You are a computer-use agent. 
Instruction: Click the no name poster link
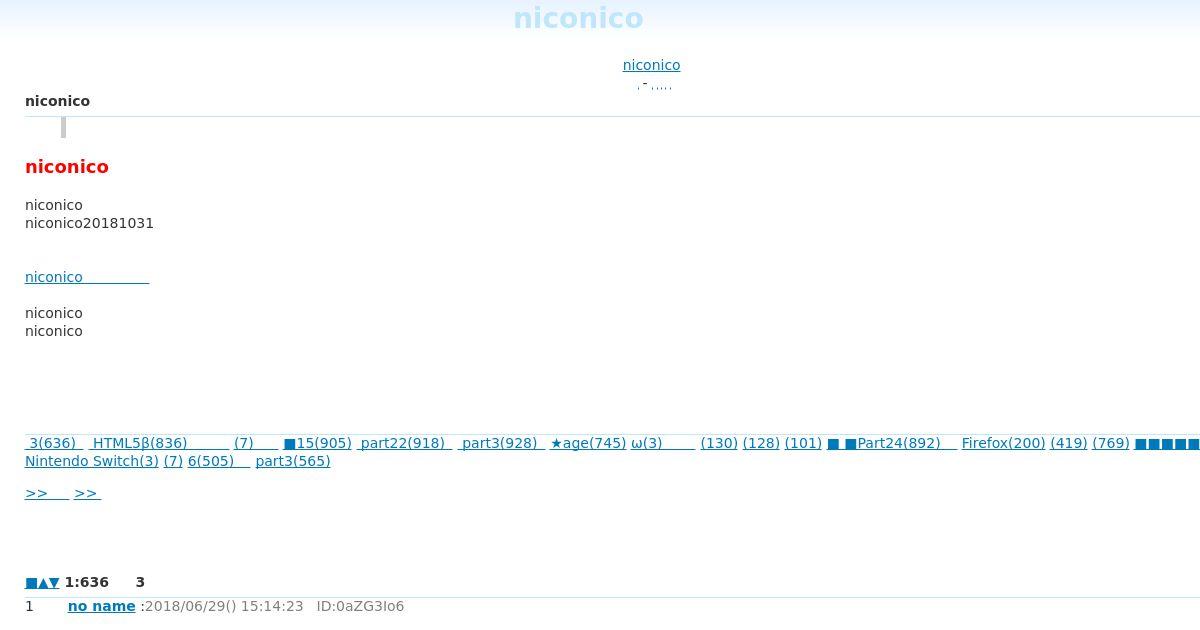point(101,606)
